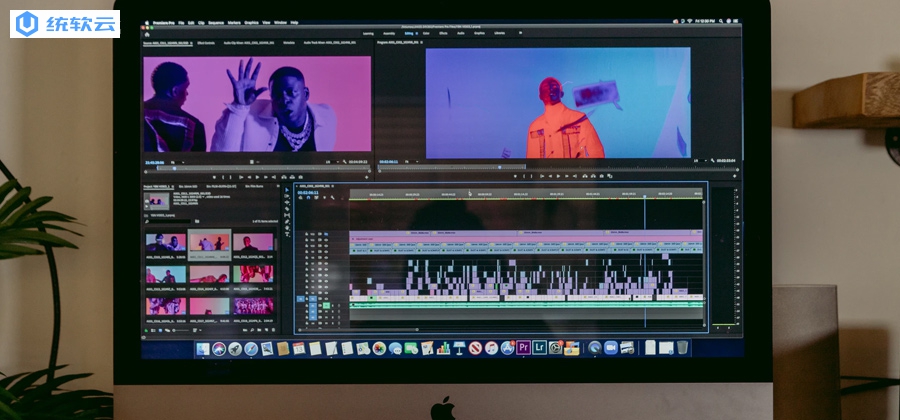Open Premiere Pro icon in the Dock

coord(523,347)
